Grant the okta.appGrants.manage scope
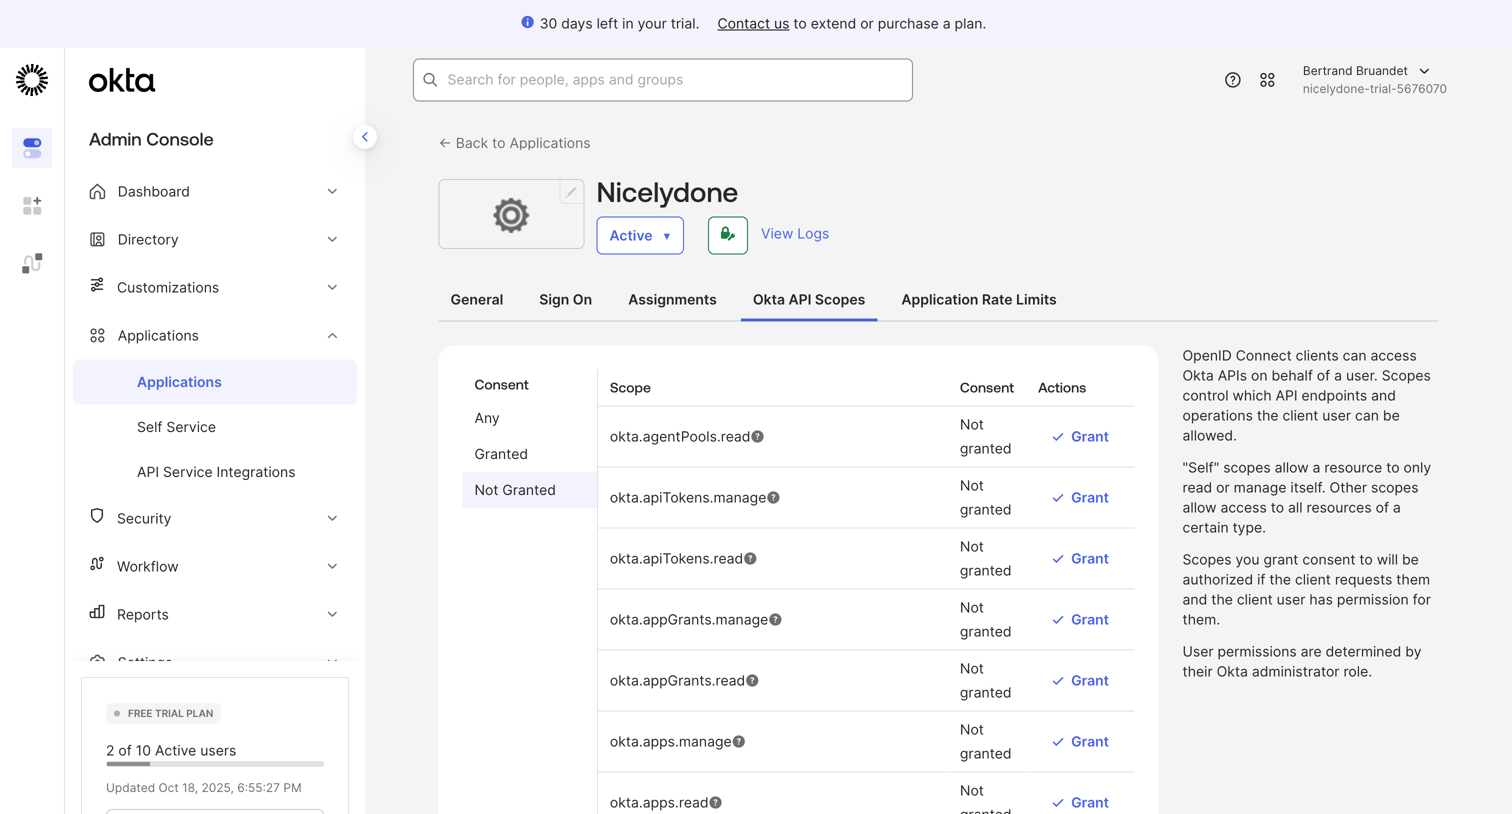This screenshot has width=1512, height=814. pos(1080,619)
